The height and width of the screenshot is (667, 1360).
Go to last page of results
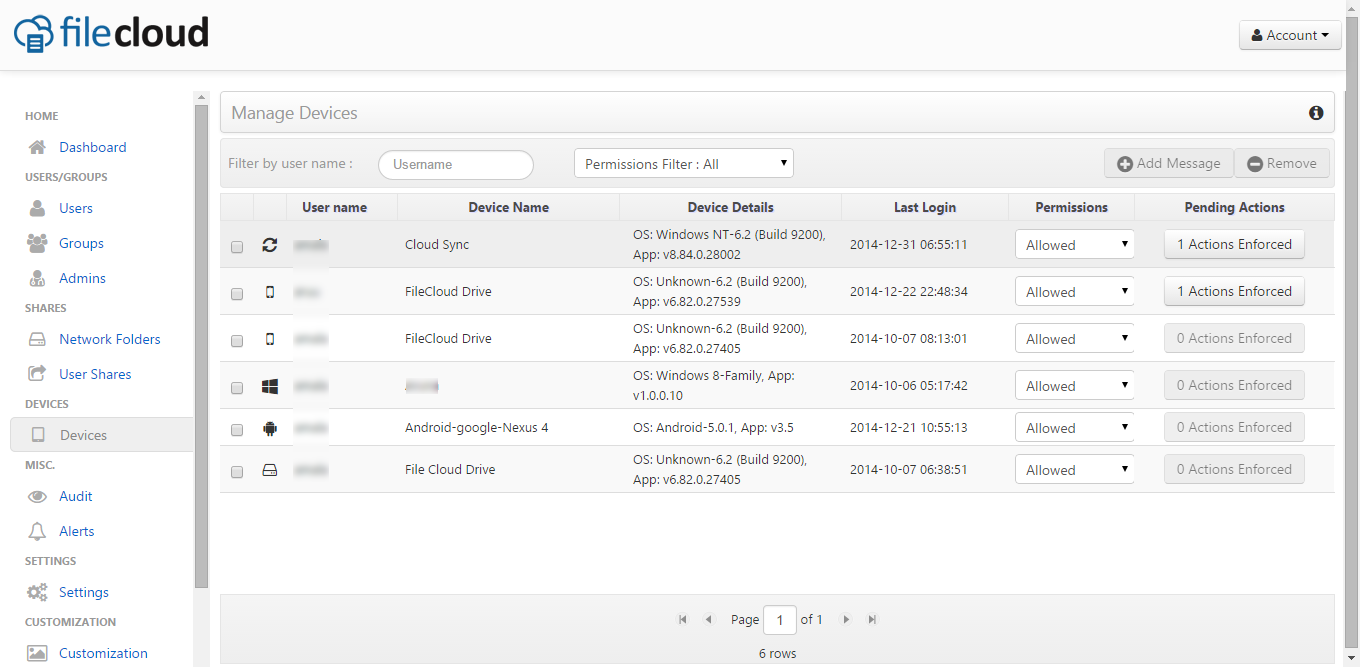(872, 620)
